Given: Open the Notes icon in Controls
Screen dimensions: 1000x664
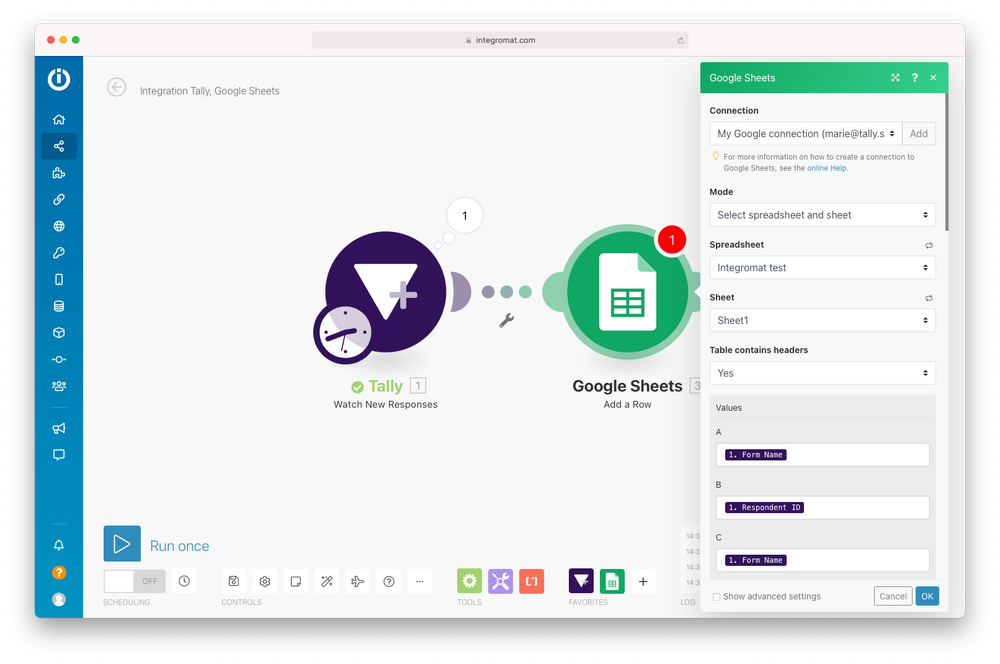Looking at the screenshot, I should [x=296, y=581].
